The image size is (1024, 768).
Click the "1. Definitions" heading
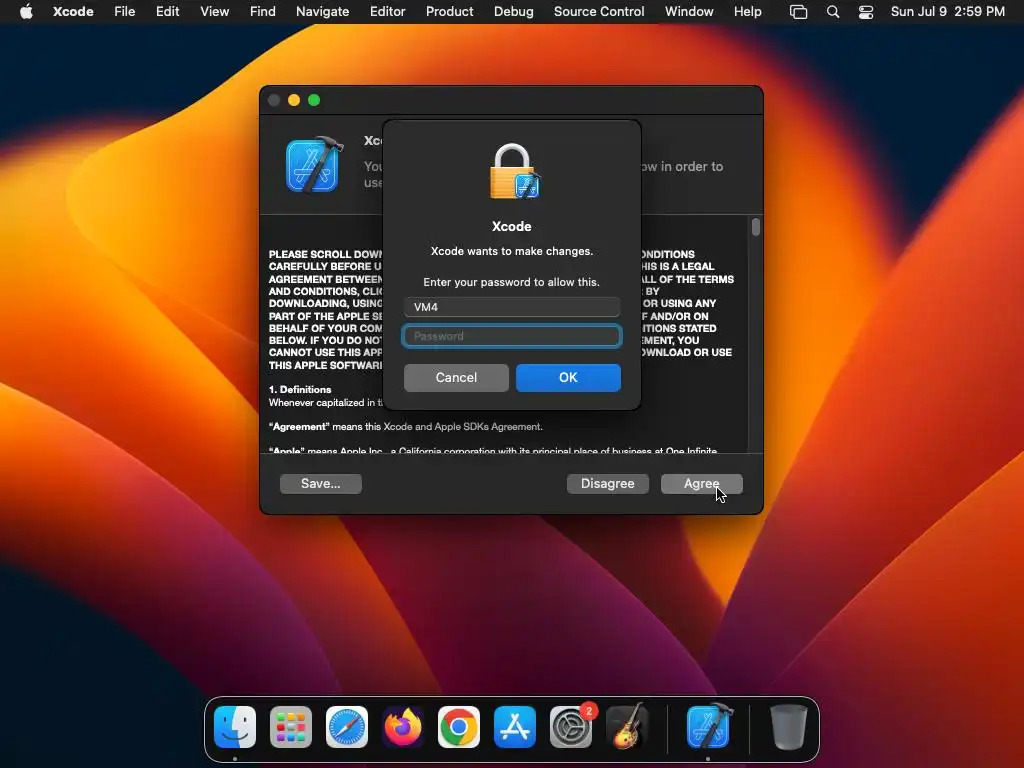point(300,389)
